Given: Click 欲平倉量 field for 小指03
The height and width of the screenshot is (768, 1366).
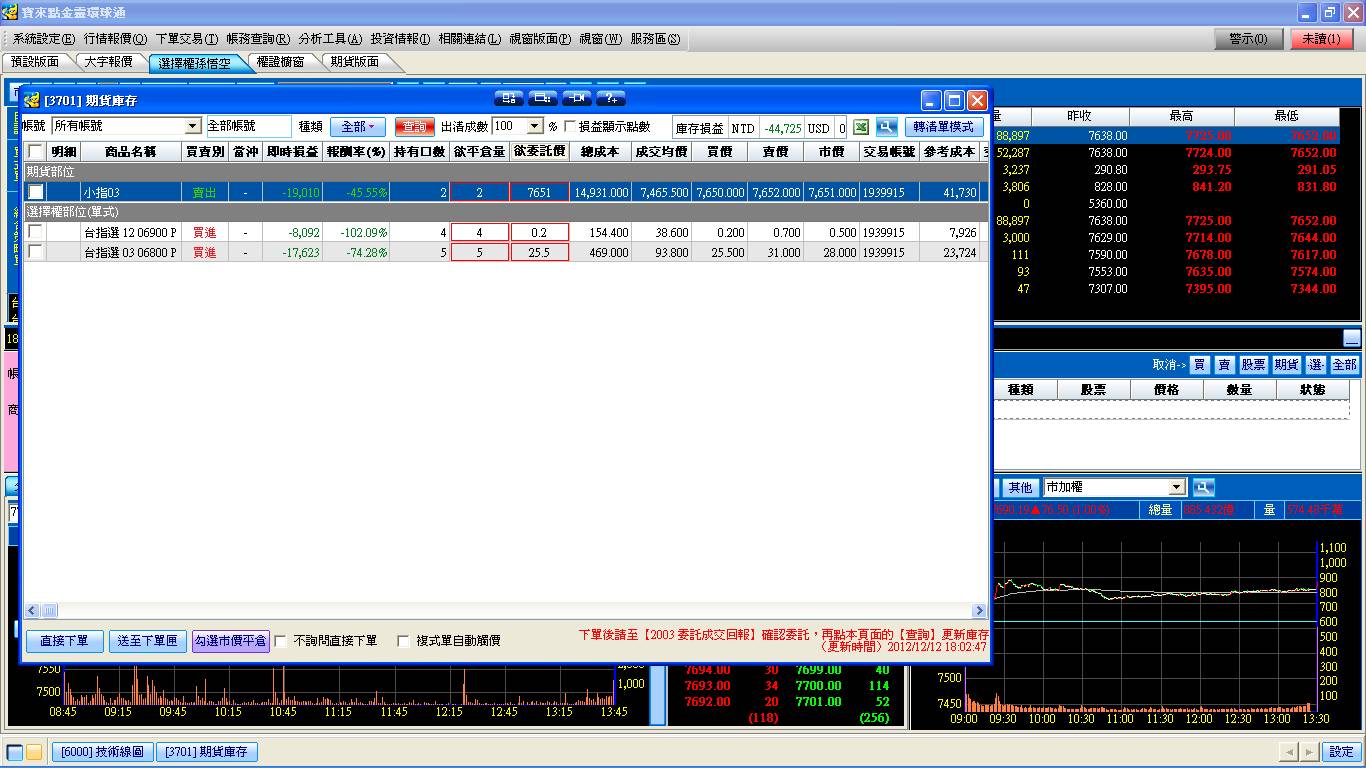Looking at the screenshot, I should click(x=480, y=192).
